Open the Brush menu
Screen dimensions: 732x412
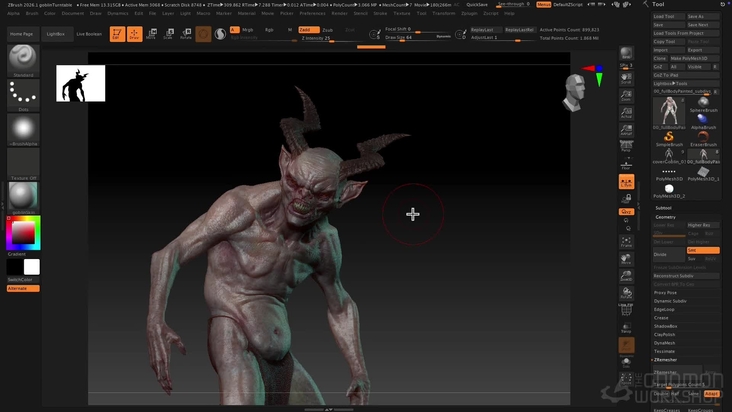[x=32, y=14]
